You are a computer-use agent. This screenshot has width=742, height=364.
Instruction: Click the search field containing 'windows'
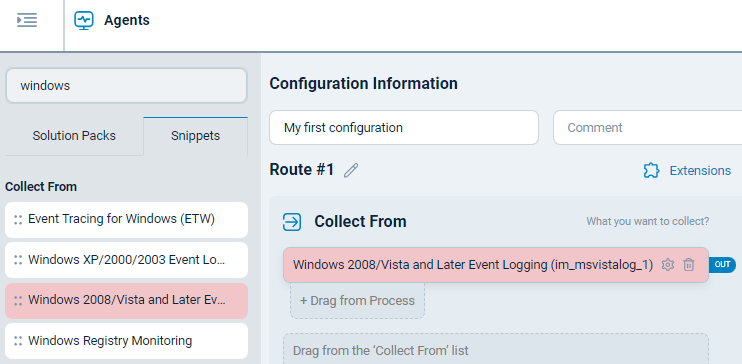(126, 86)
